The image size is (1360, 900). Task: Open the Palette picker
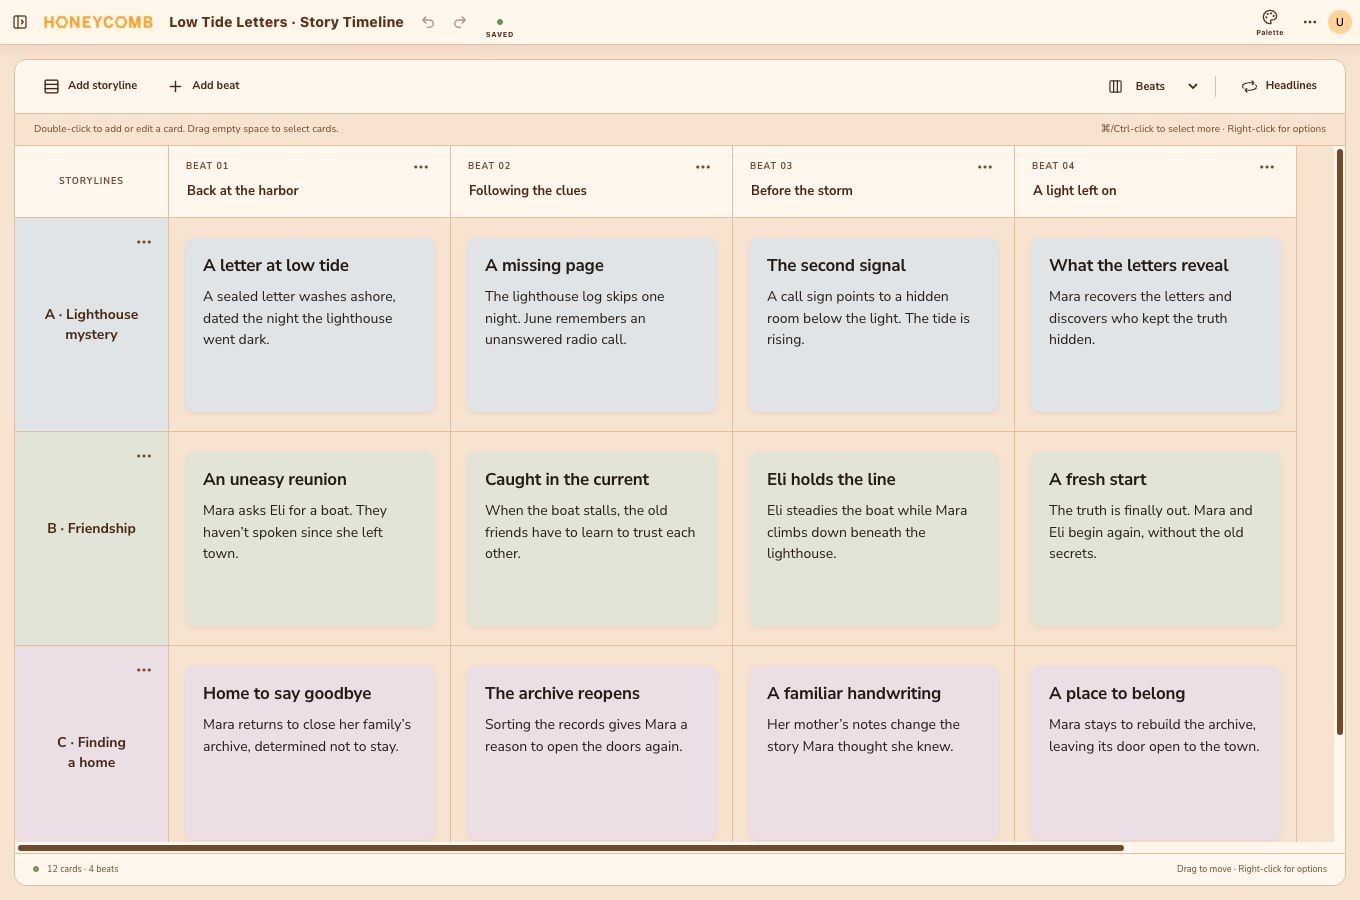coord(1270,22)
